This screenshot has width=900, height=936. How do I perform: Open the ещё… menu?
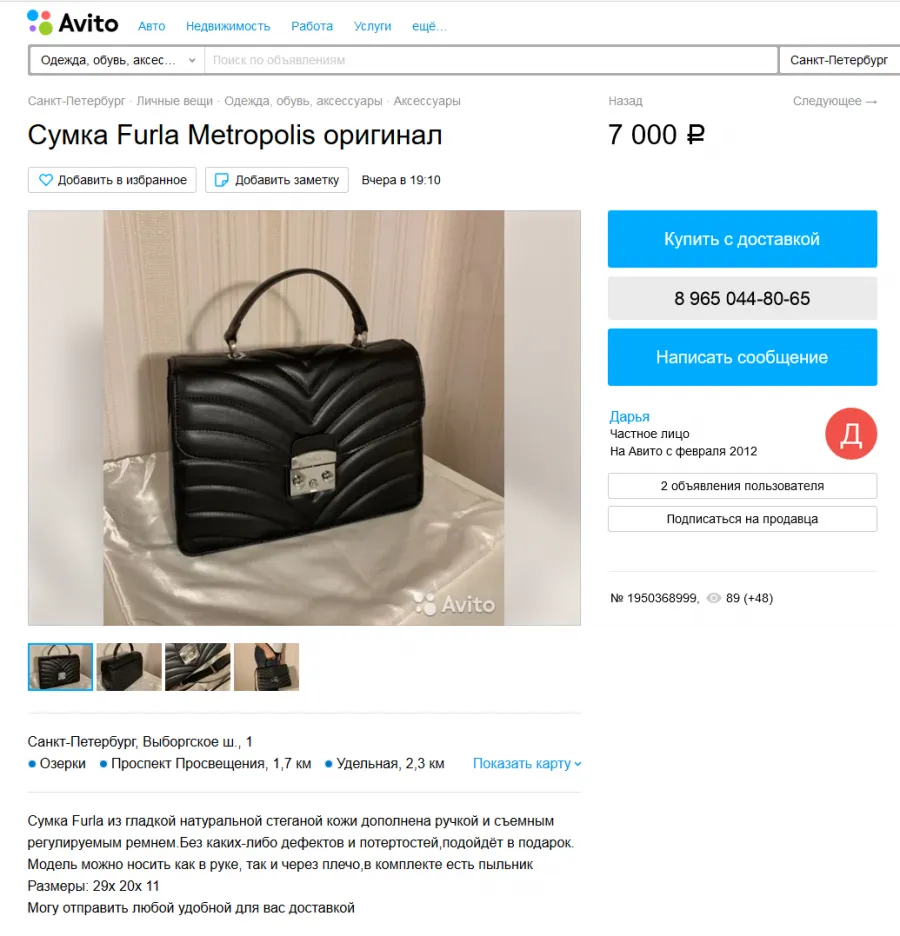pos(429,26)
